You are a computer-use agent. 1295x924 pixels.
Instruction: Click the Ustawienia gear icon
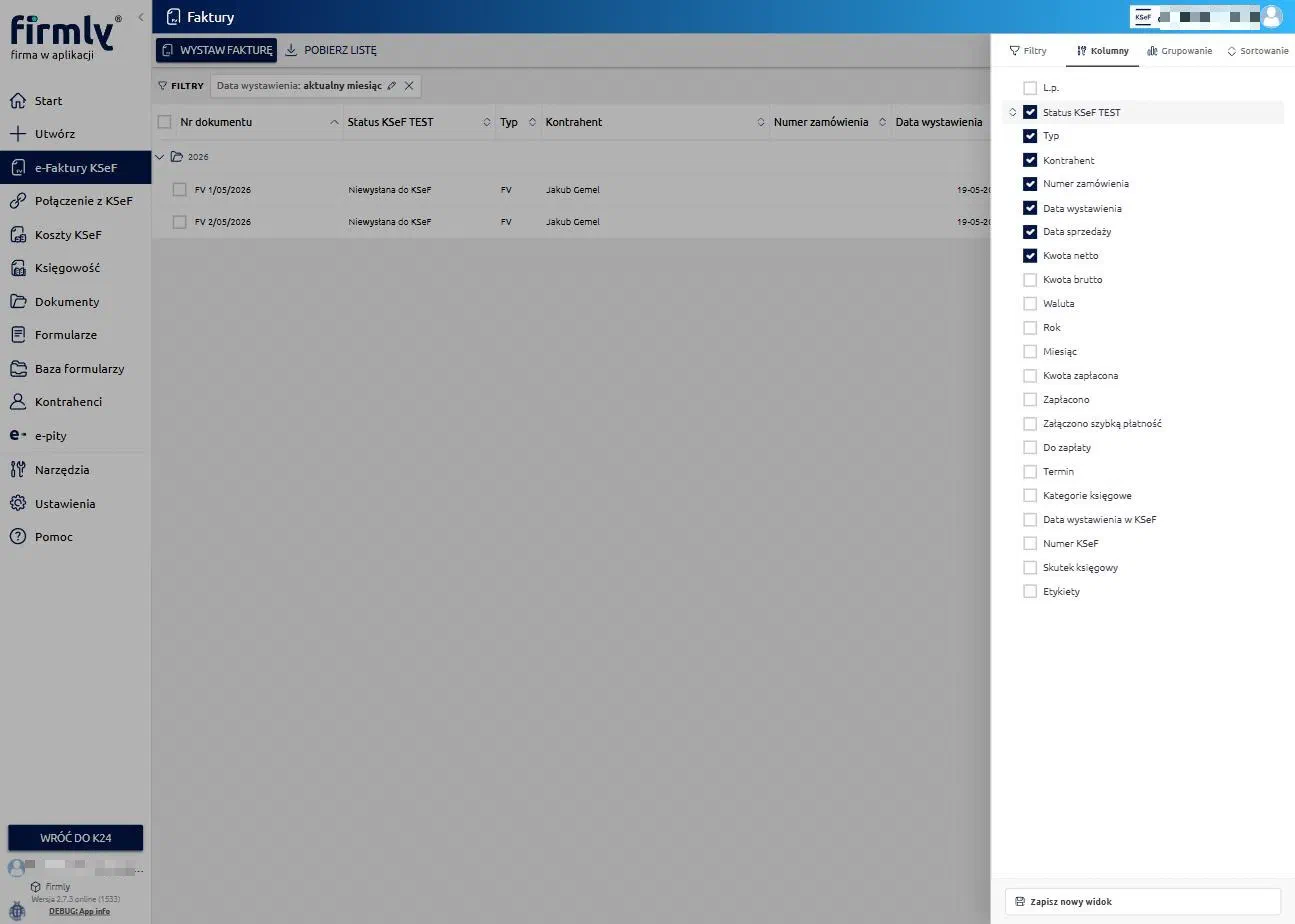17,504
